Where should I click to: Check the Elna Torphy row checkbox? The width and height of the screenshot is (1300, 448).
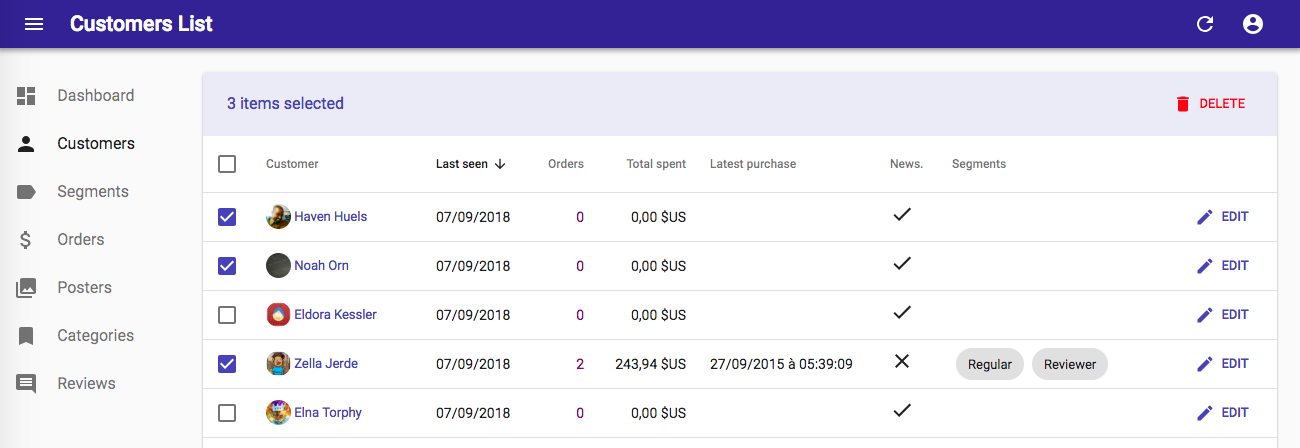227,413
